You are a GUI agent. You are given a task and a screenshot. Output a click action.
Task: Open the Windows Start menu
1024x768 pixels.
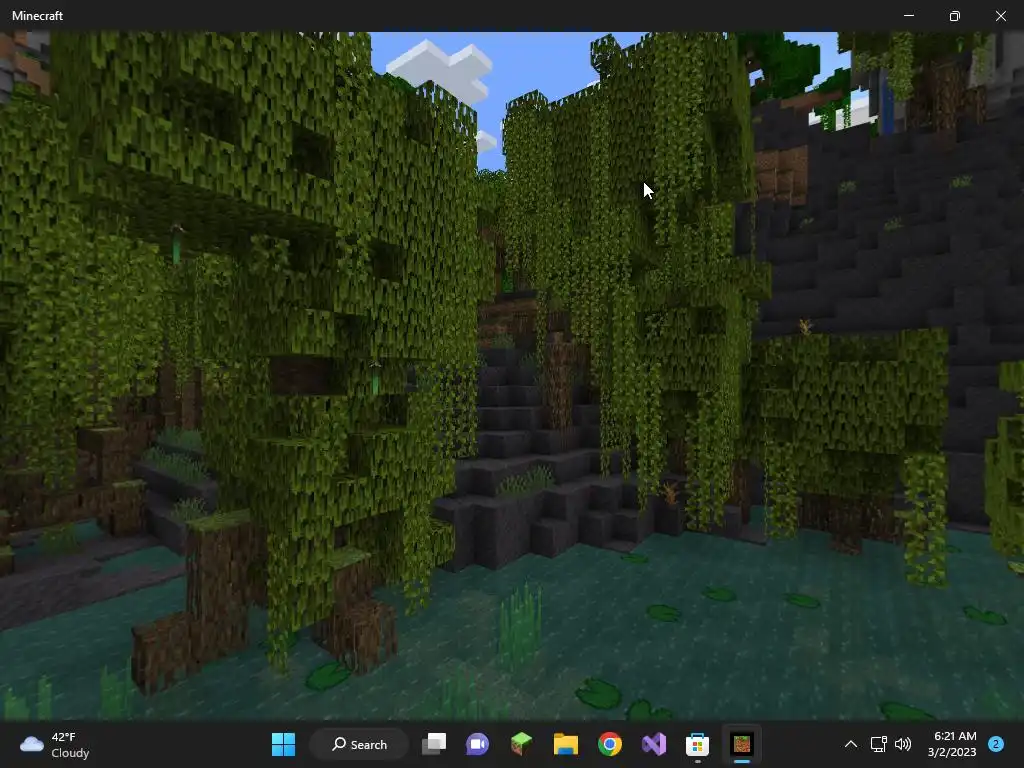pyautogui.click(x=283, y=744)
